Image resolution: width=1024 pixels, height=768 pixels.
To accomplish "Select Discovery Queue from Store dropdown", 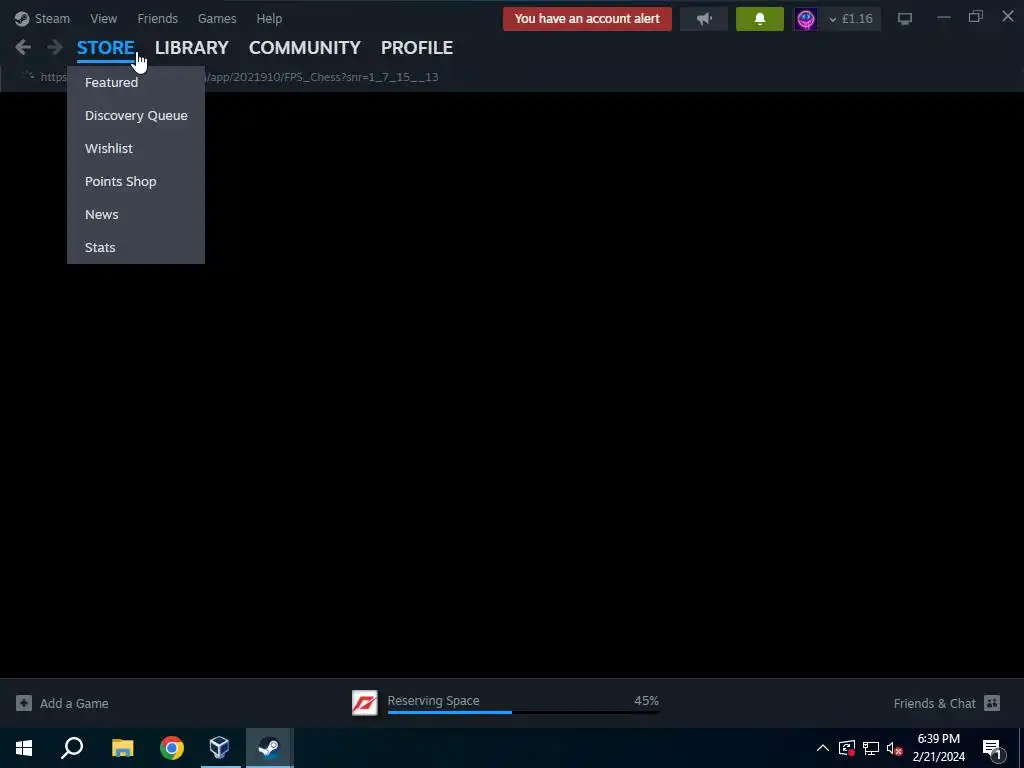I will tap(136, 116).
